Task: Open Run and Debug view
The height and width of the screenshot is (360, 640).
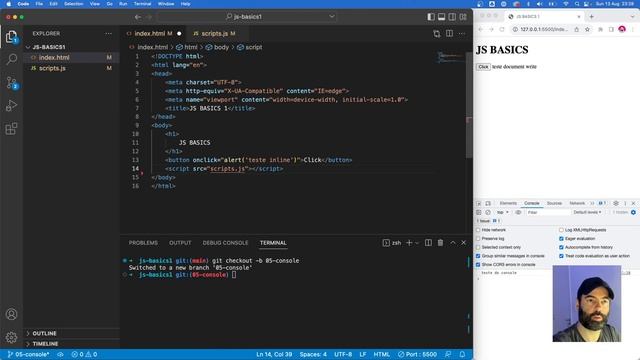Action: tap(11, 106)
